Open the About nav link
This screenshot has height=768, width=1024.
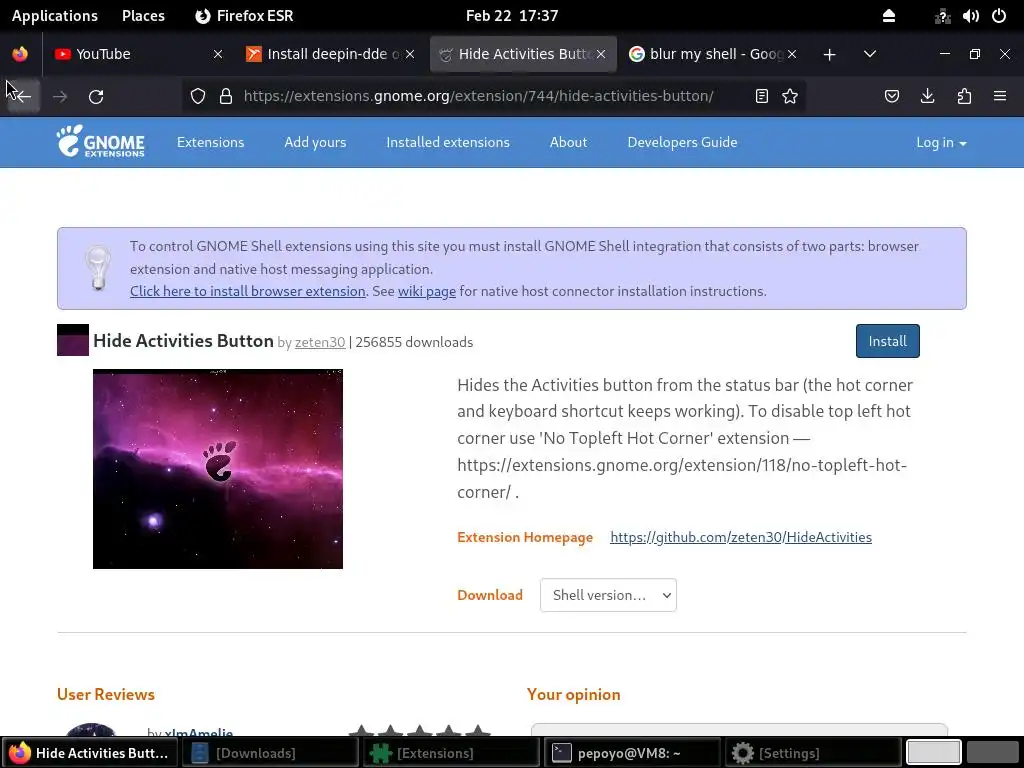click(568, 142)
